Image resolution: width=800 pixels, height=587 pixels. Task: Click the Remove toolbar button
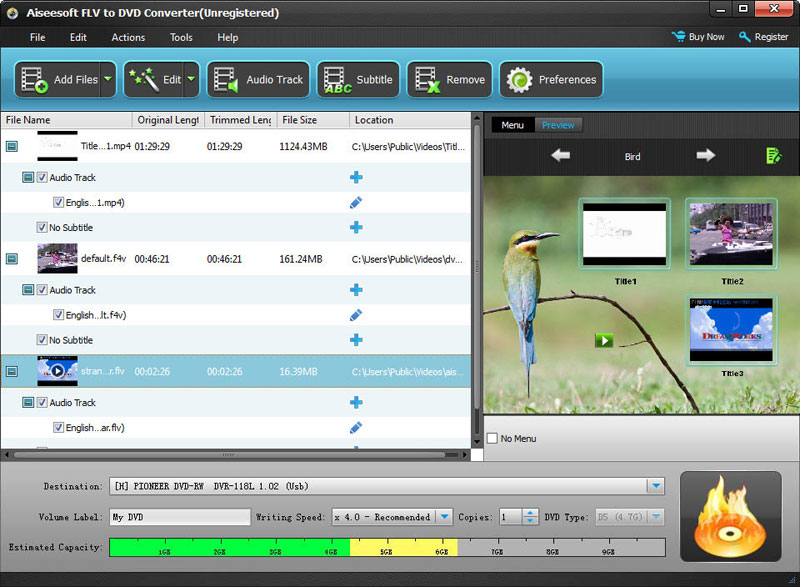coord(449,80)
